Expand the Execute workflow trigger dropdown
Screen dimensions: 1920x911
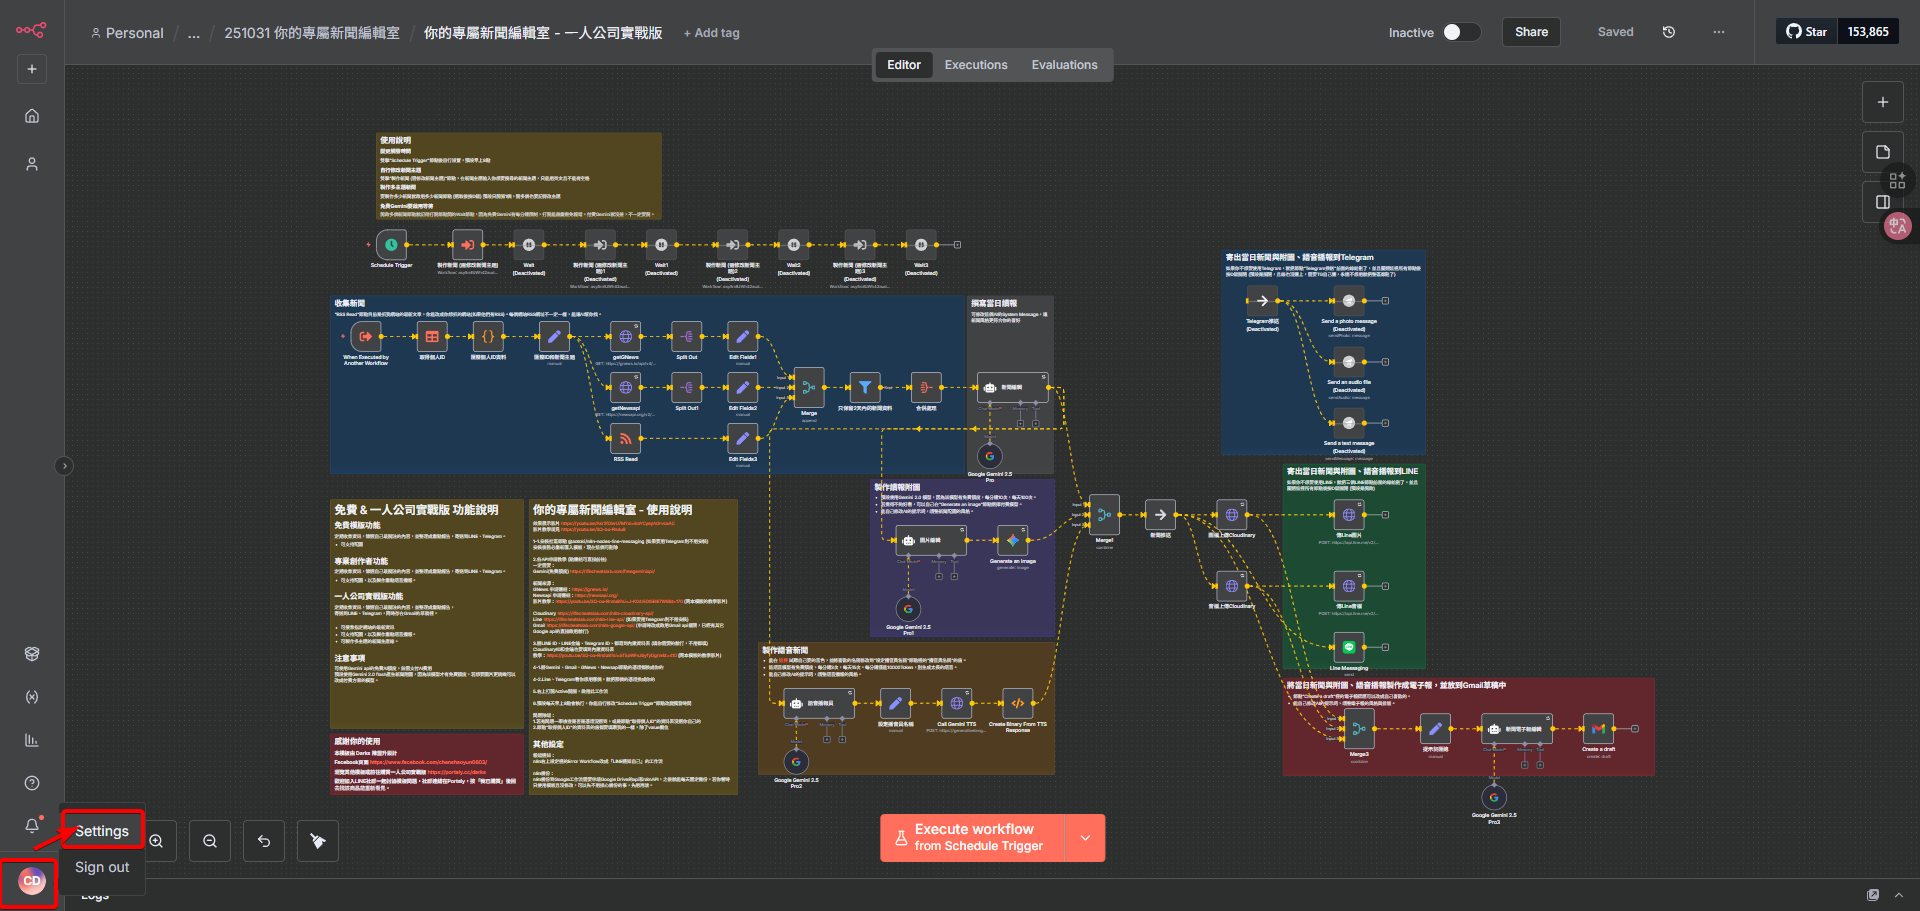[1085, 838]
